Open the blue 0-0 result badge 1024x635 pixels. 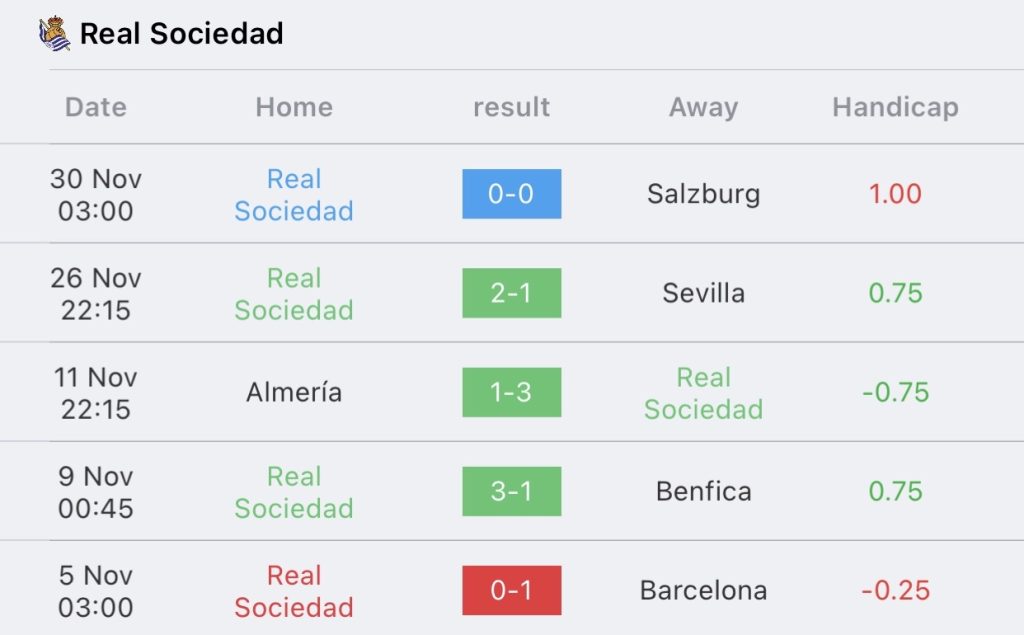pyautogui.click(x=511, y=194)
